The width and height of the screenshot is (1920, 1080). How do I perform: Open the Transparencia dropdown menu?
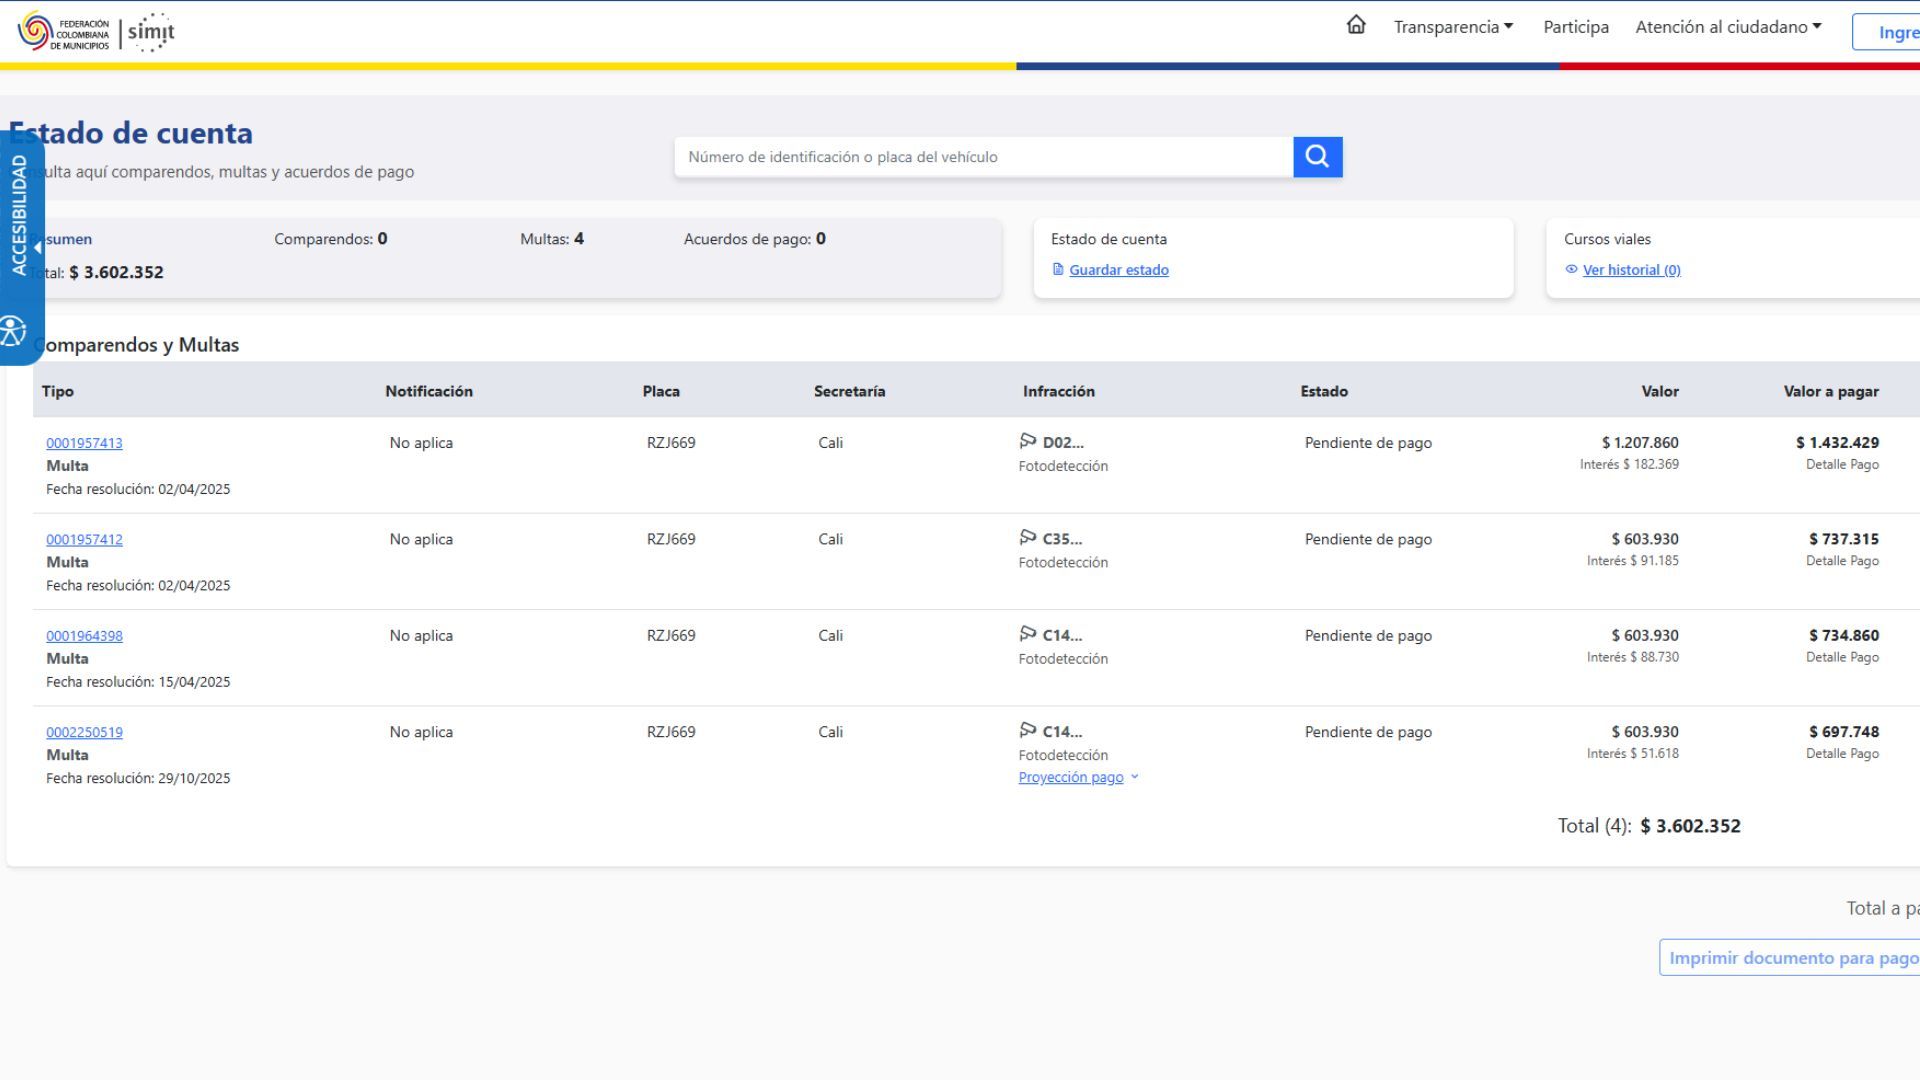point(1454,27)
